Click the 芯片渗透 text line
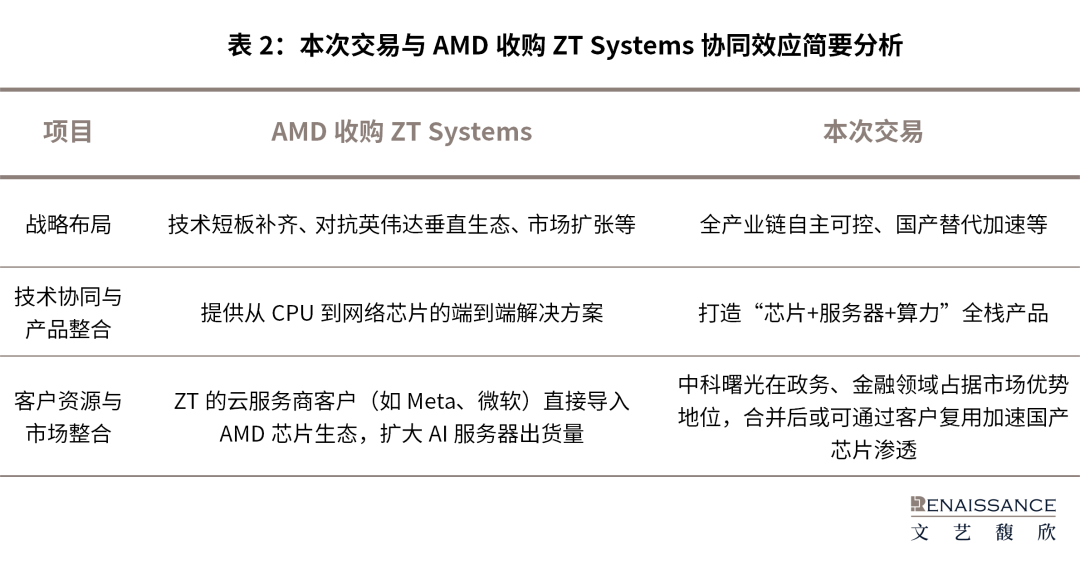 873,450
